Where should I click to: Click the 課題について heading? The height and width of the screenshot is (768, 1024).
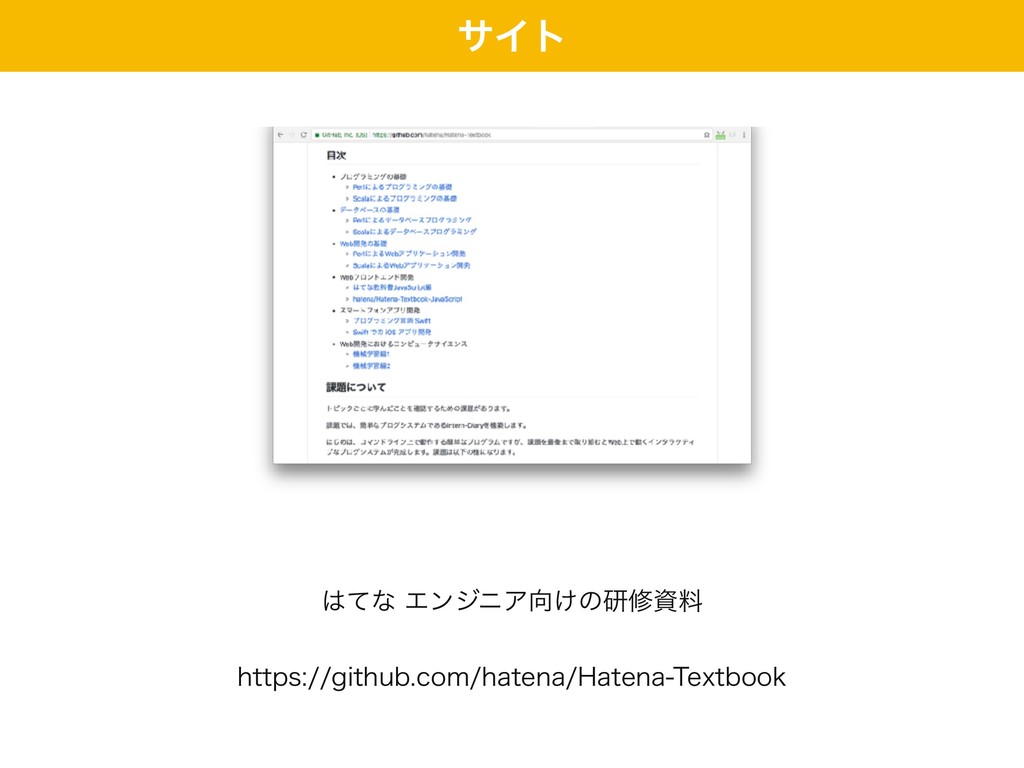pyautogui.click(x=356, y=387)
